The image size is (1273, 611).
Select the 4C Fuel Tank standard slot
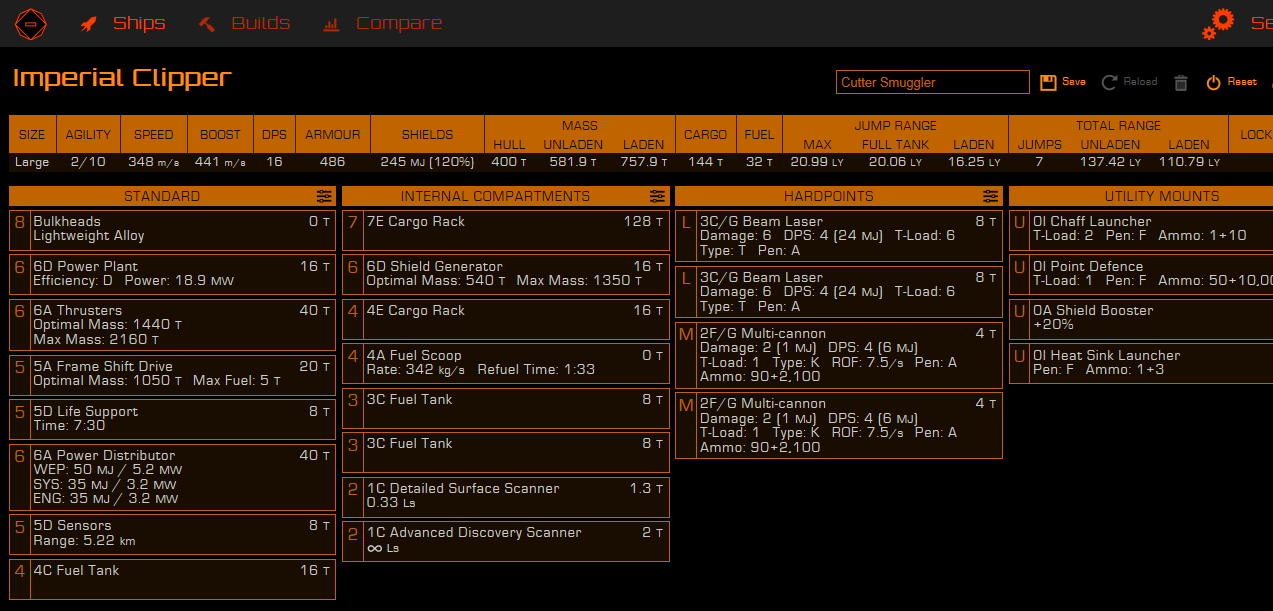pos(172,579)
